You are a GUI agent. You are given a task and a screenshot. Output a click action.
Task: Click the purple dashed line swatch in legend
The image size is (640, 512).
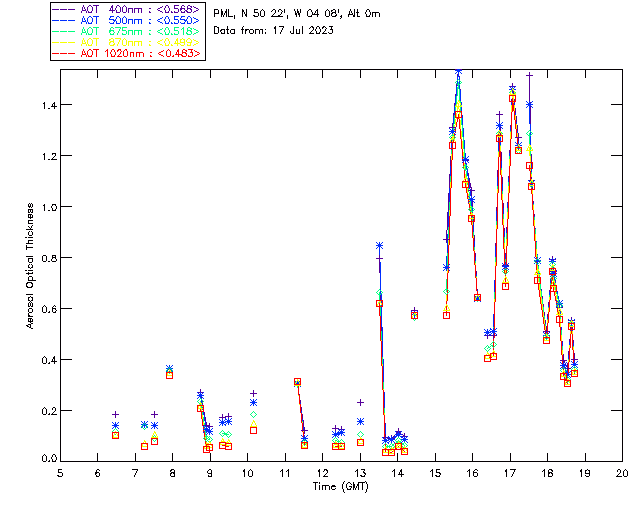[64, 10]
